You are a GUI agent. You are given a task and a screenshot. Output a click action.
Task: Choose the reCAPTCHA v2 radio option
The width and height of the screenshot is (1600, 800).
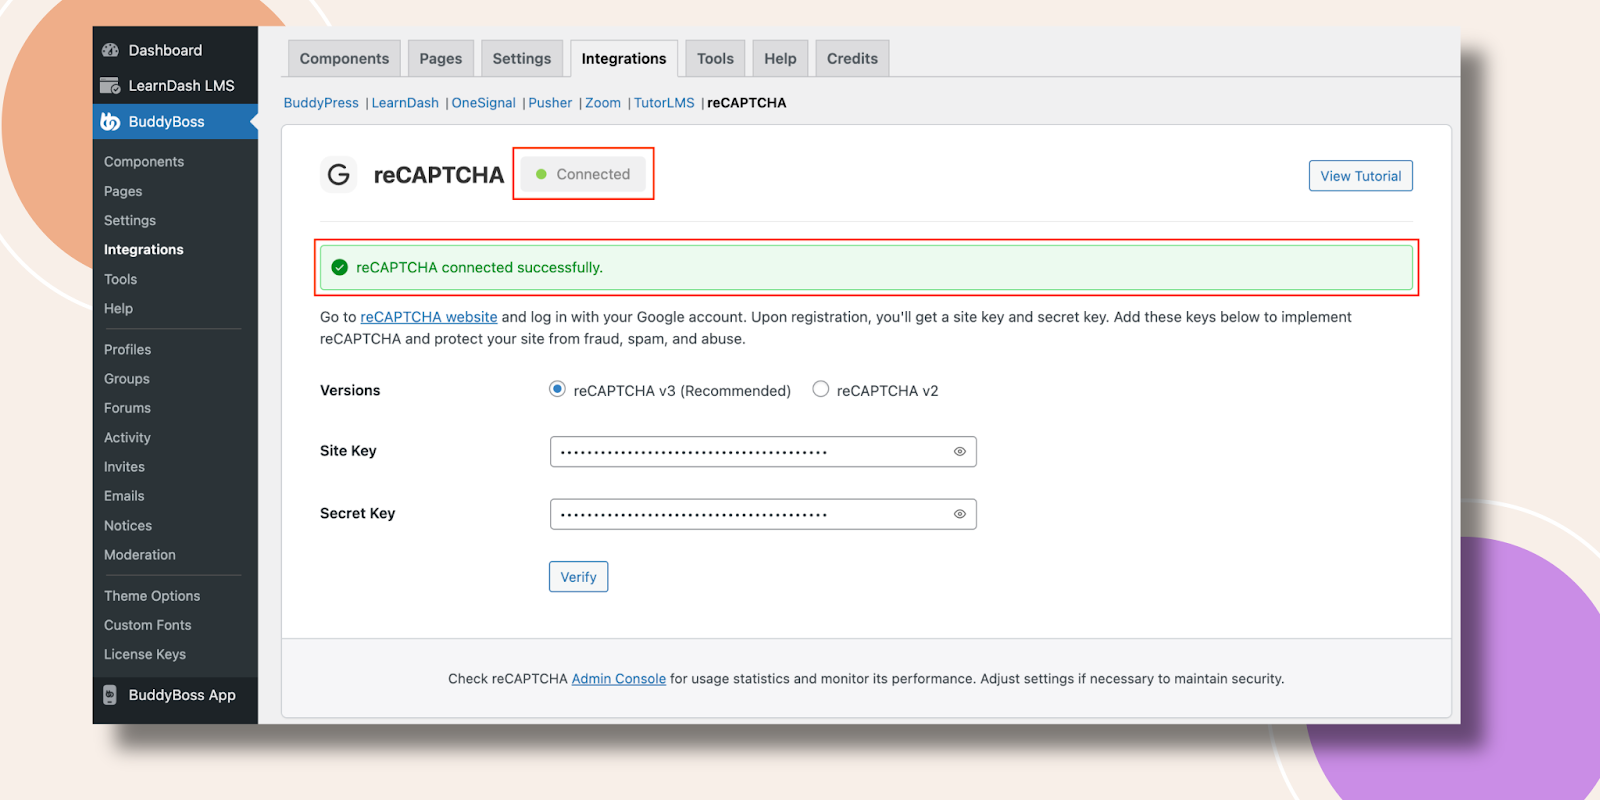click(821, 389)
